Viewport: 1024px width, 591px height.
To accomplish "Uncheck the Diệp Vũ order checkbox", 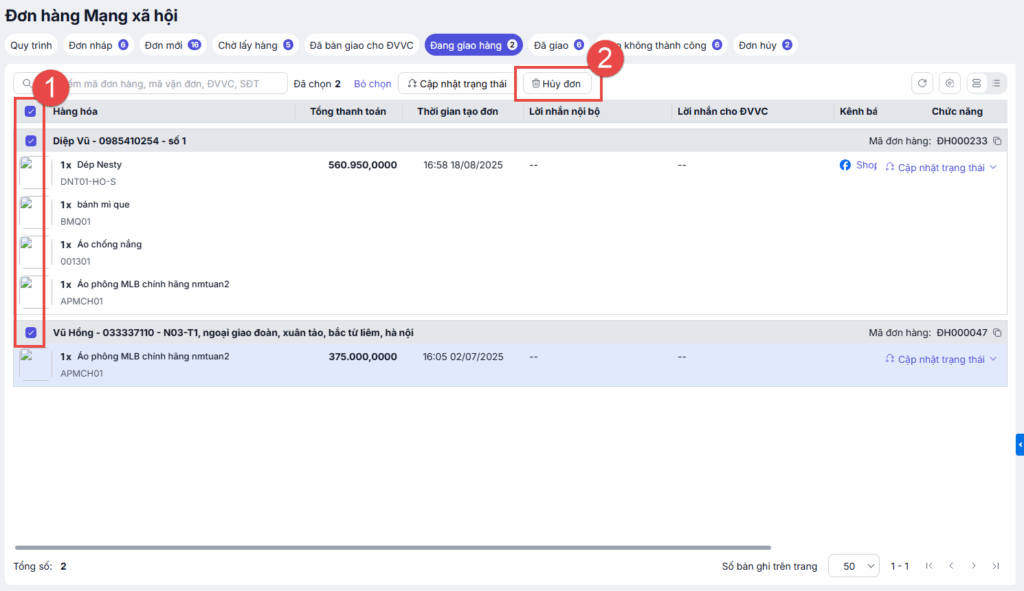I will (31, 141).
